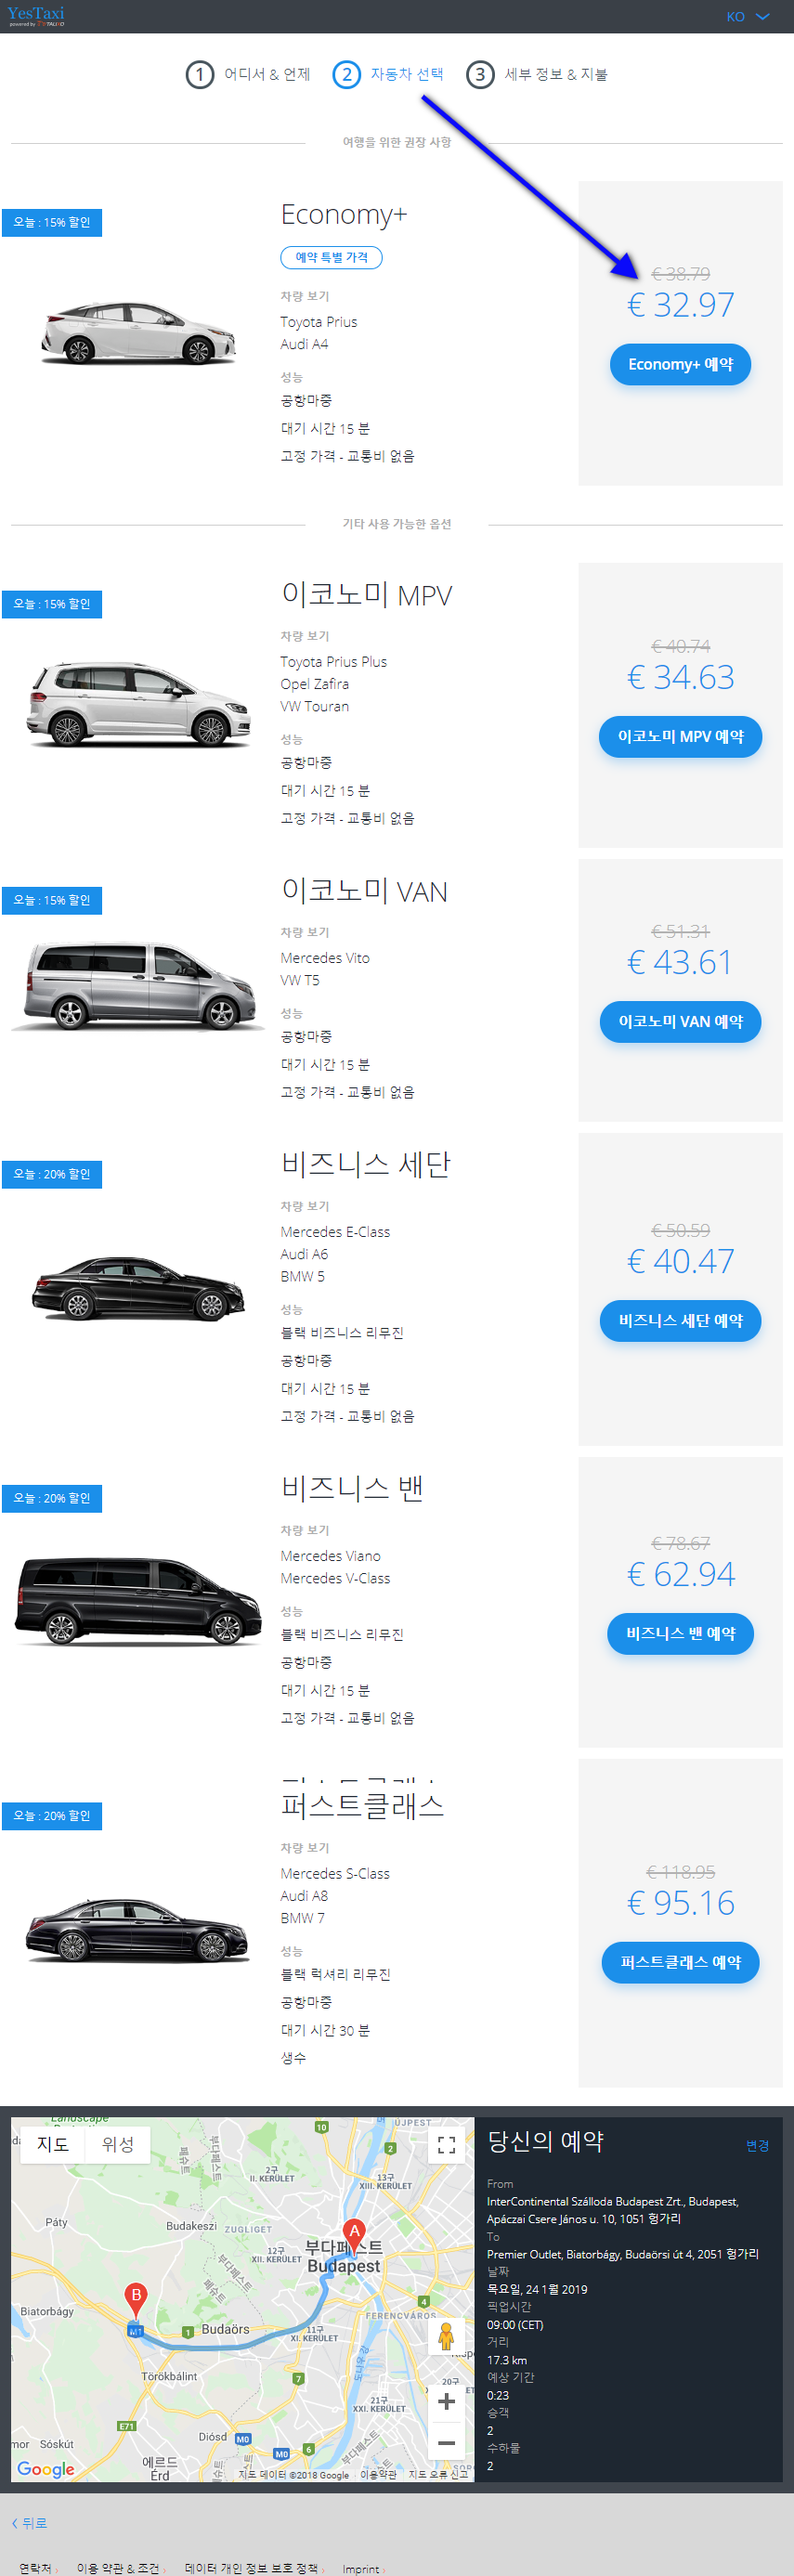
Task: Switch the map to 위성 view
Action: (x=118, y=2145)
